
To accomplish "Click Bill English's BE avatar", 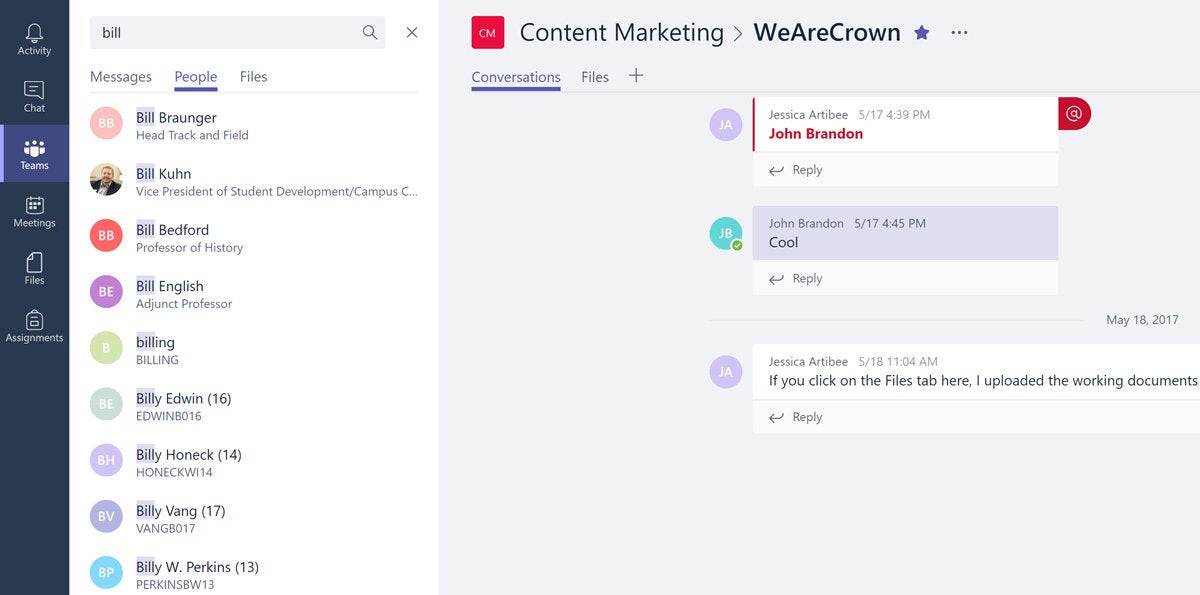I will click(x=106, y=292).
